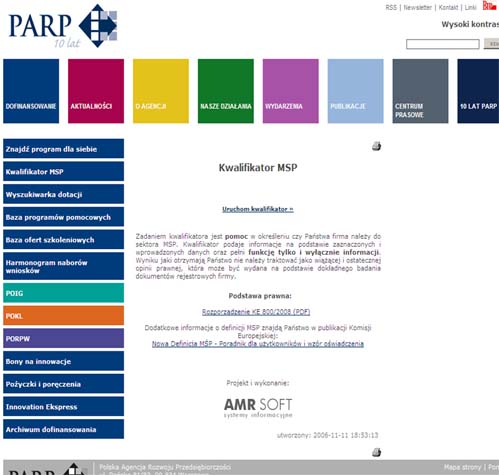The width and height of the screenshot is (499, 475).
Task: Go to the Wydarzenia purple tile
Action: 291,91
